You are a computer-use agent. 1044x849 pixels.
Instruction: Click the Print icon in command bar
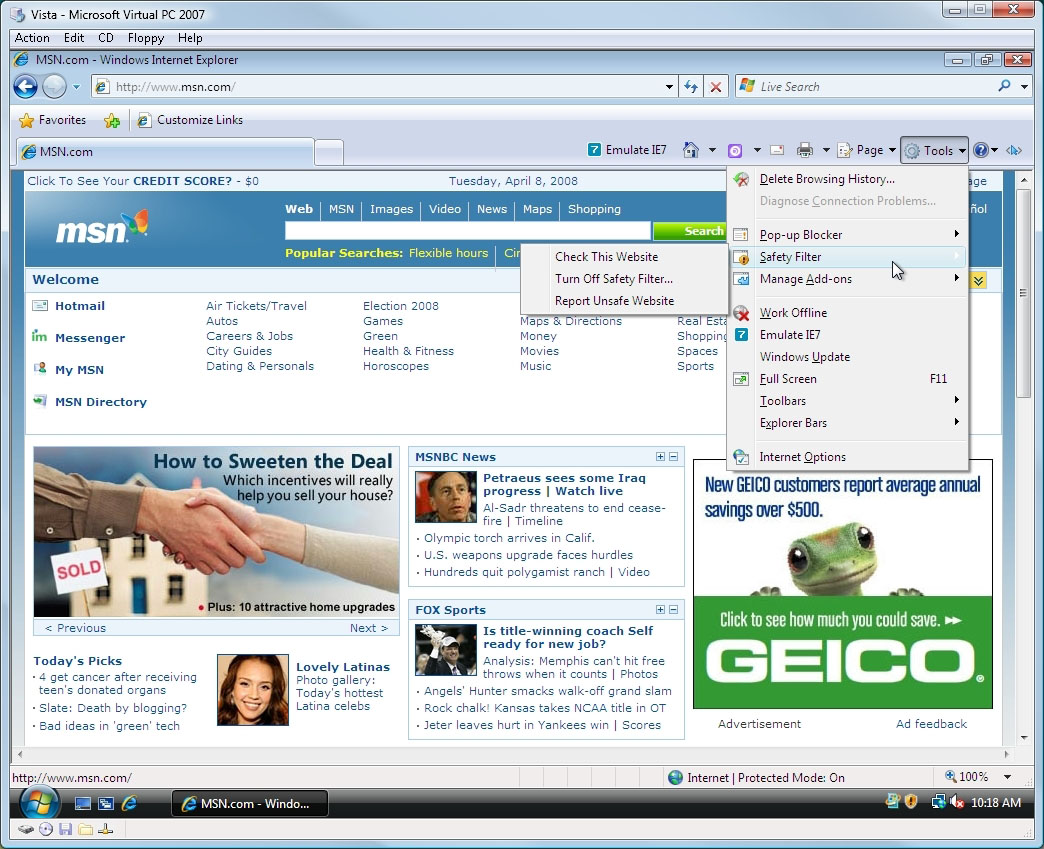[x=805, y=150]
